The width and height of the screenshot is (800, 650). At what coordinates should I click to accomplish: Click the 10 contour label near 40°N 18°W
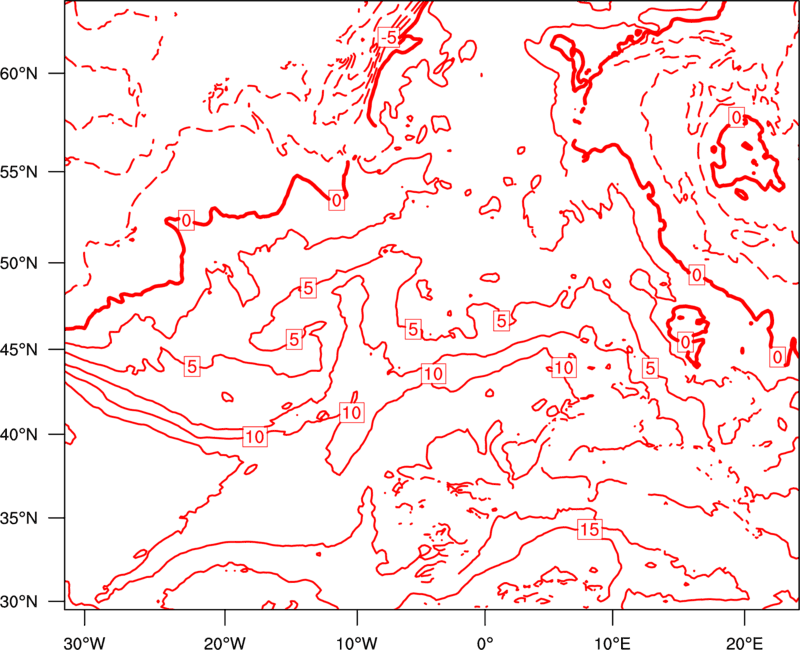pyautogui.click(x=255, y=437)
